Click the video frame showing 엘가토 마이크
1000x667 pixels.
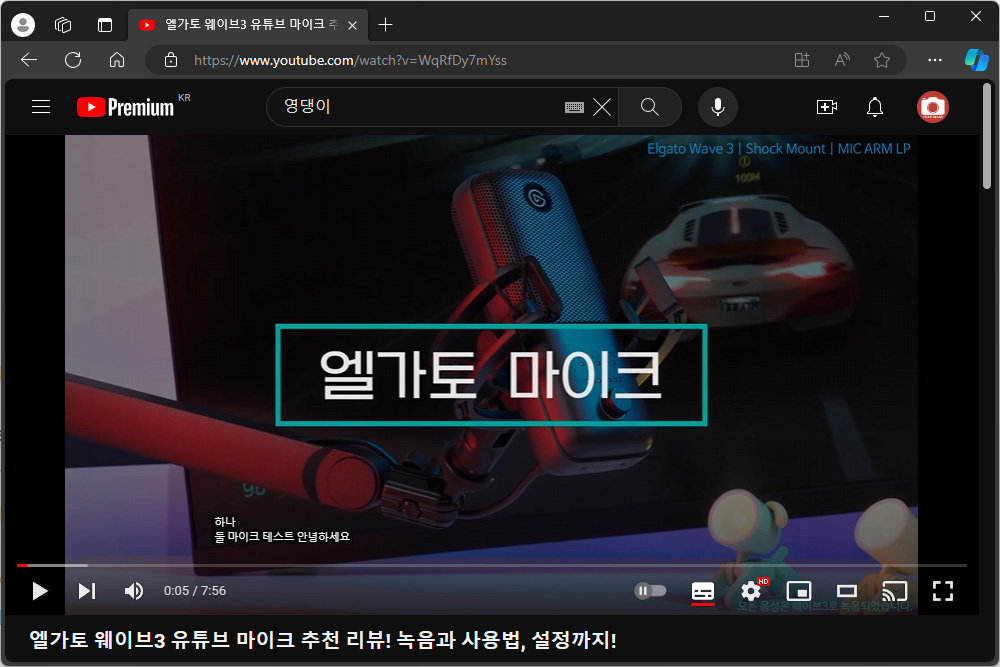click(x=491, y=374)
